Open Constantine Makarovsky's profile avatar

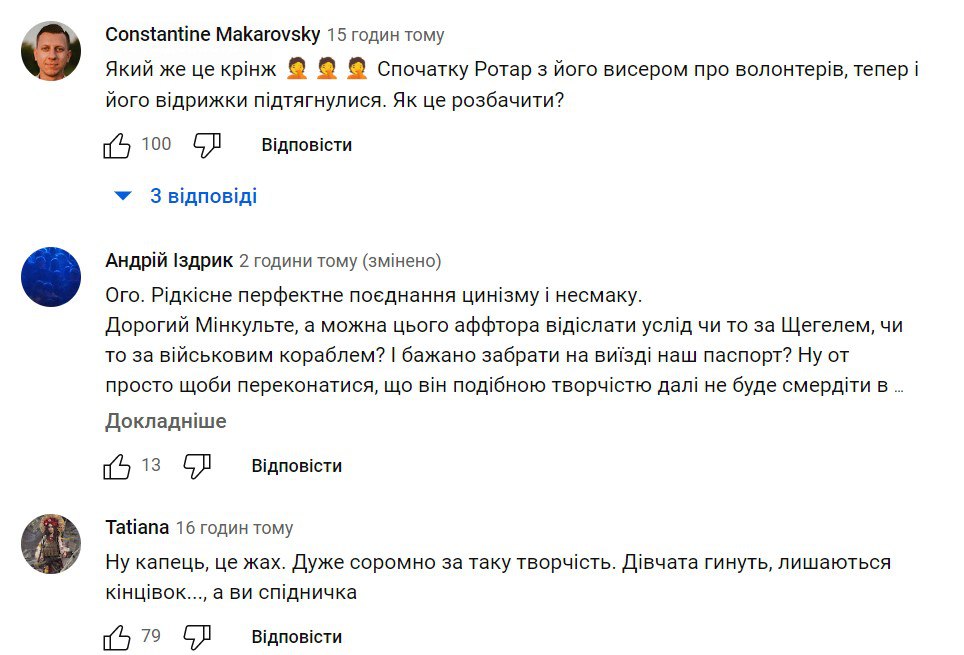coord(51,52)
